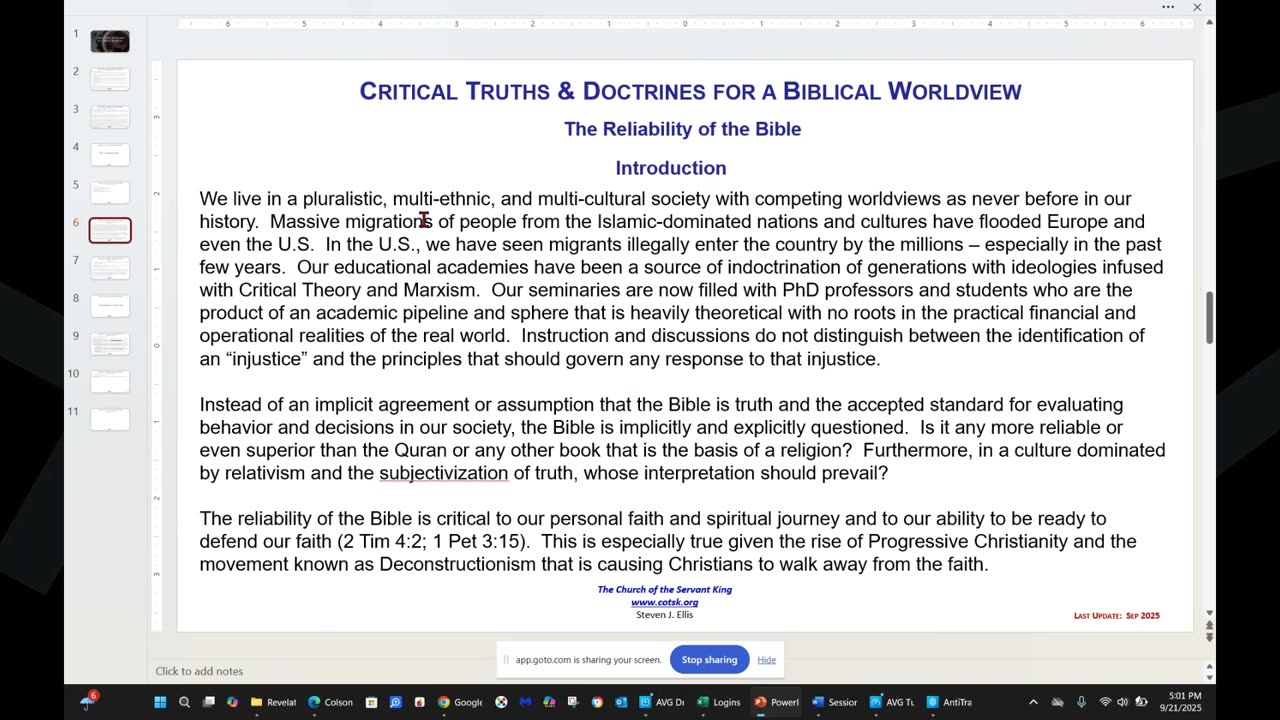The image size is (1280, 720).
Task: Open the www.cotsk.org link on slide
Action: pos(664,602)
